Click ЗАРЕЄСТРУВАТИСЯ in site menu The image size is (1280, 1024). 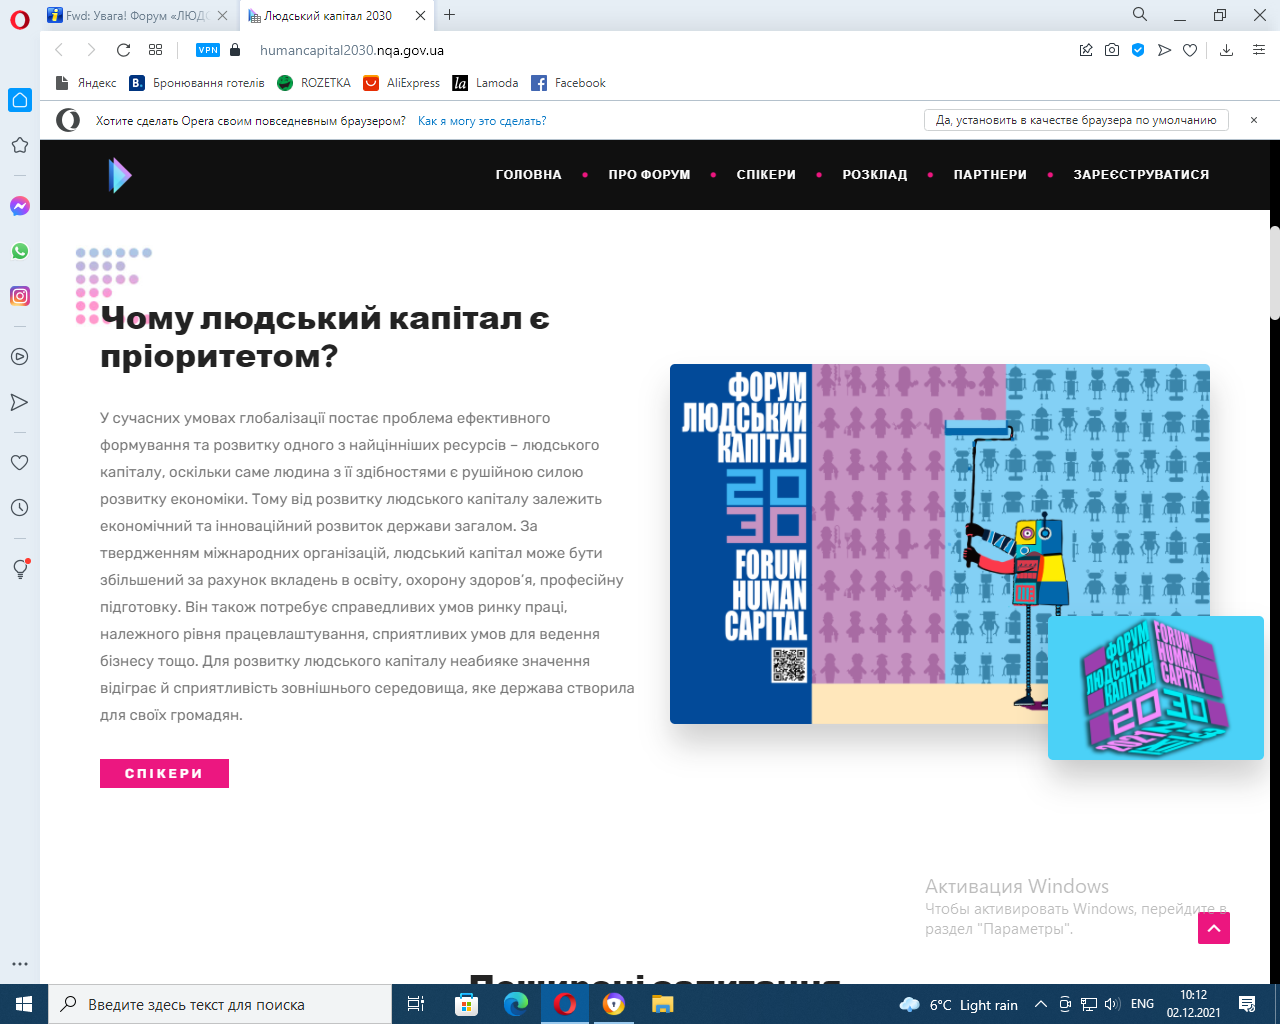pos(1141,175)
